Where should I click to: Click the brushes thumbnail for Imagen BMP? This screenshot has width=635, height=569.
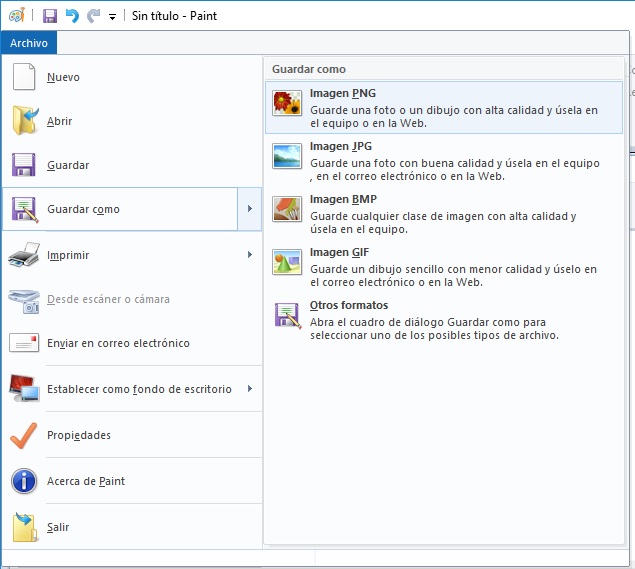pos(287,209)
